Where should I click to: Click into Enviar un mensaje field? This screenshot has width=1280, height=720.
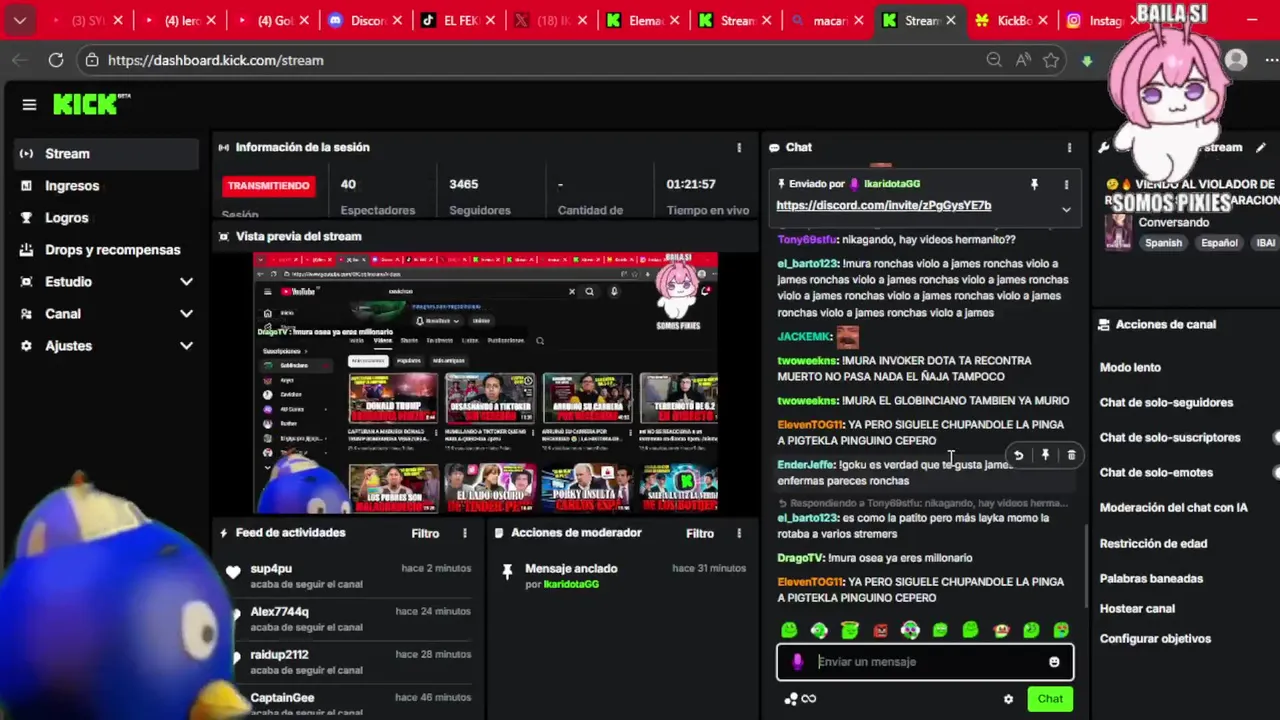click(x=925, y=662)
